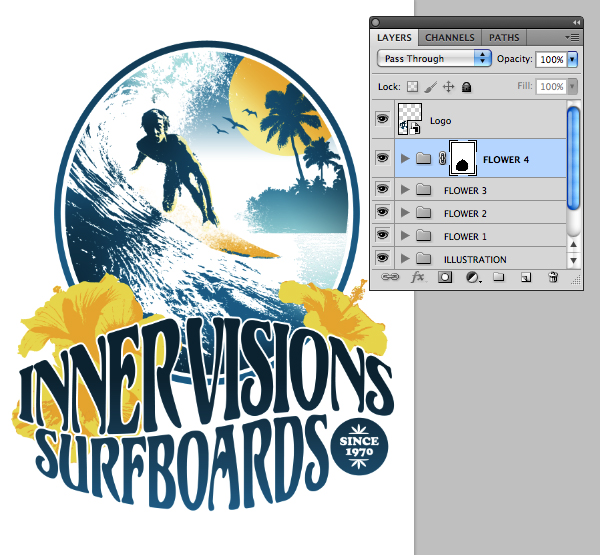The height and width of the screenshot is (555, 600).
Task: Click the Fill 100% value field
Action: click(551, 87)
